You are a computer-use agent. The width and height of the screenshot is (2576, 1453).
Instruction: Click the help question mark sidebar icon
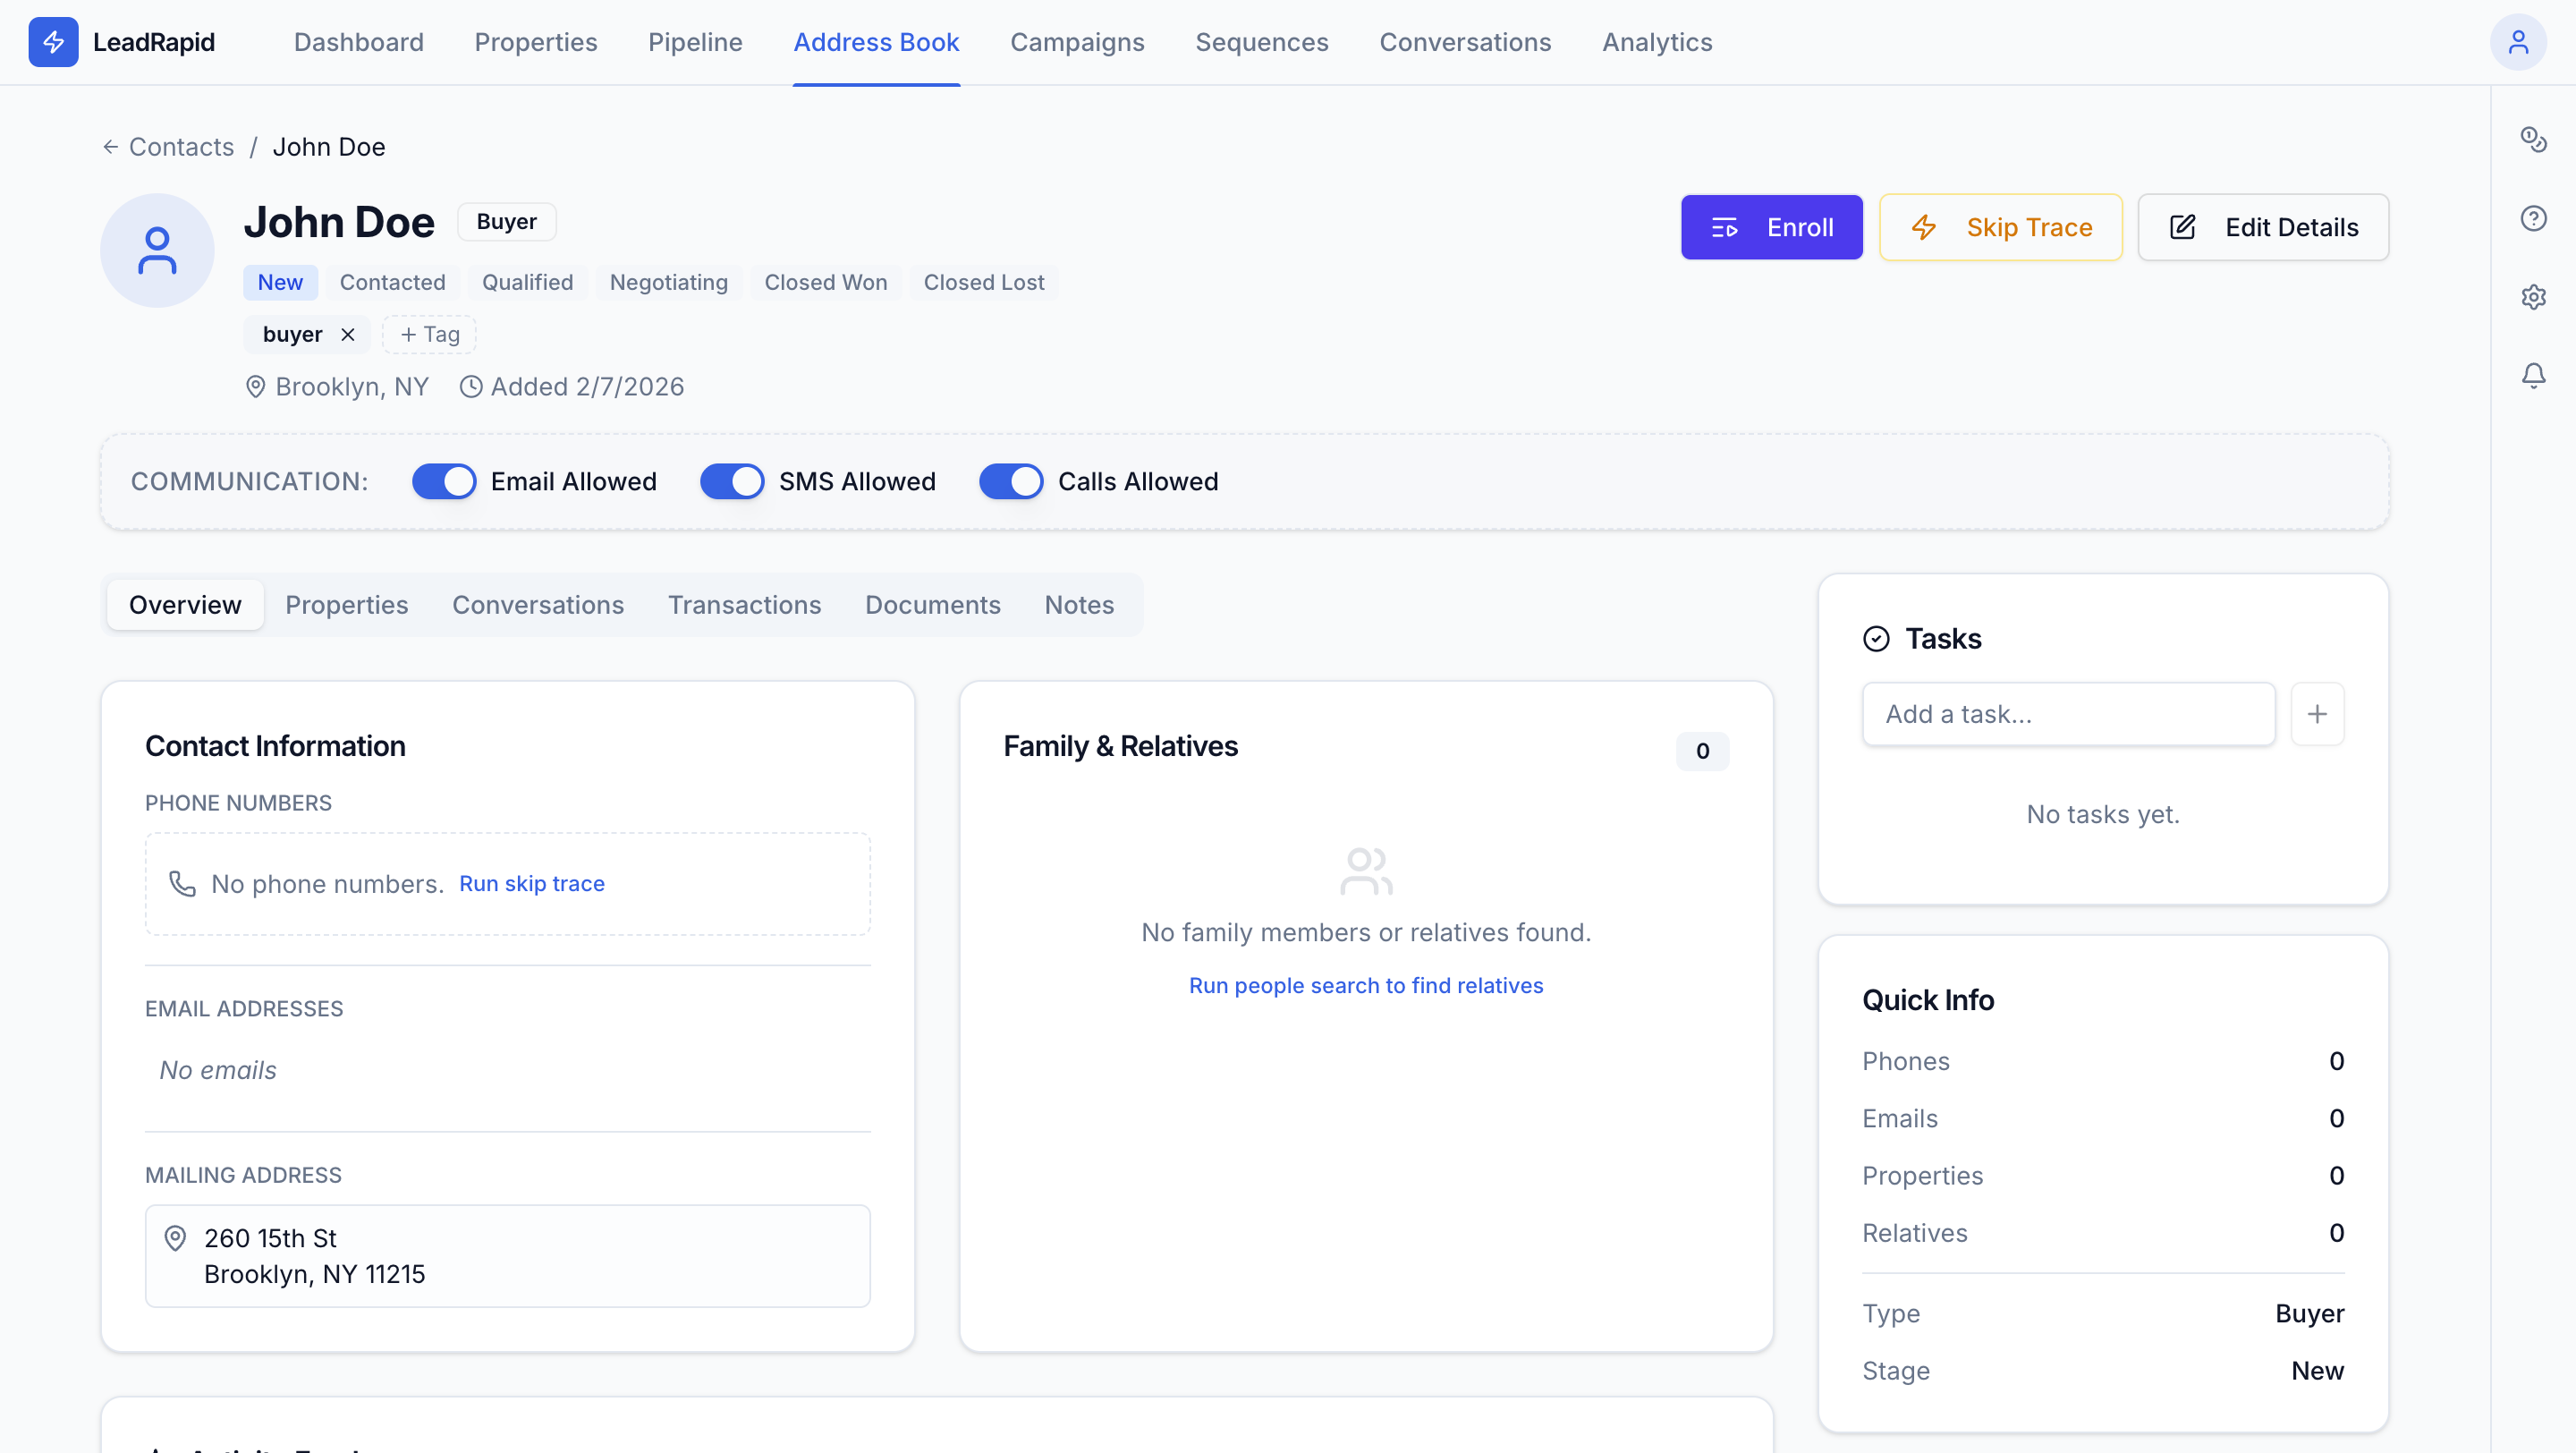(x=2533, y=218)
